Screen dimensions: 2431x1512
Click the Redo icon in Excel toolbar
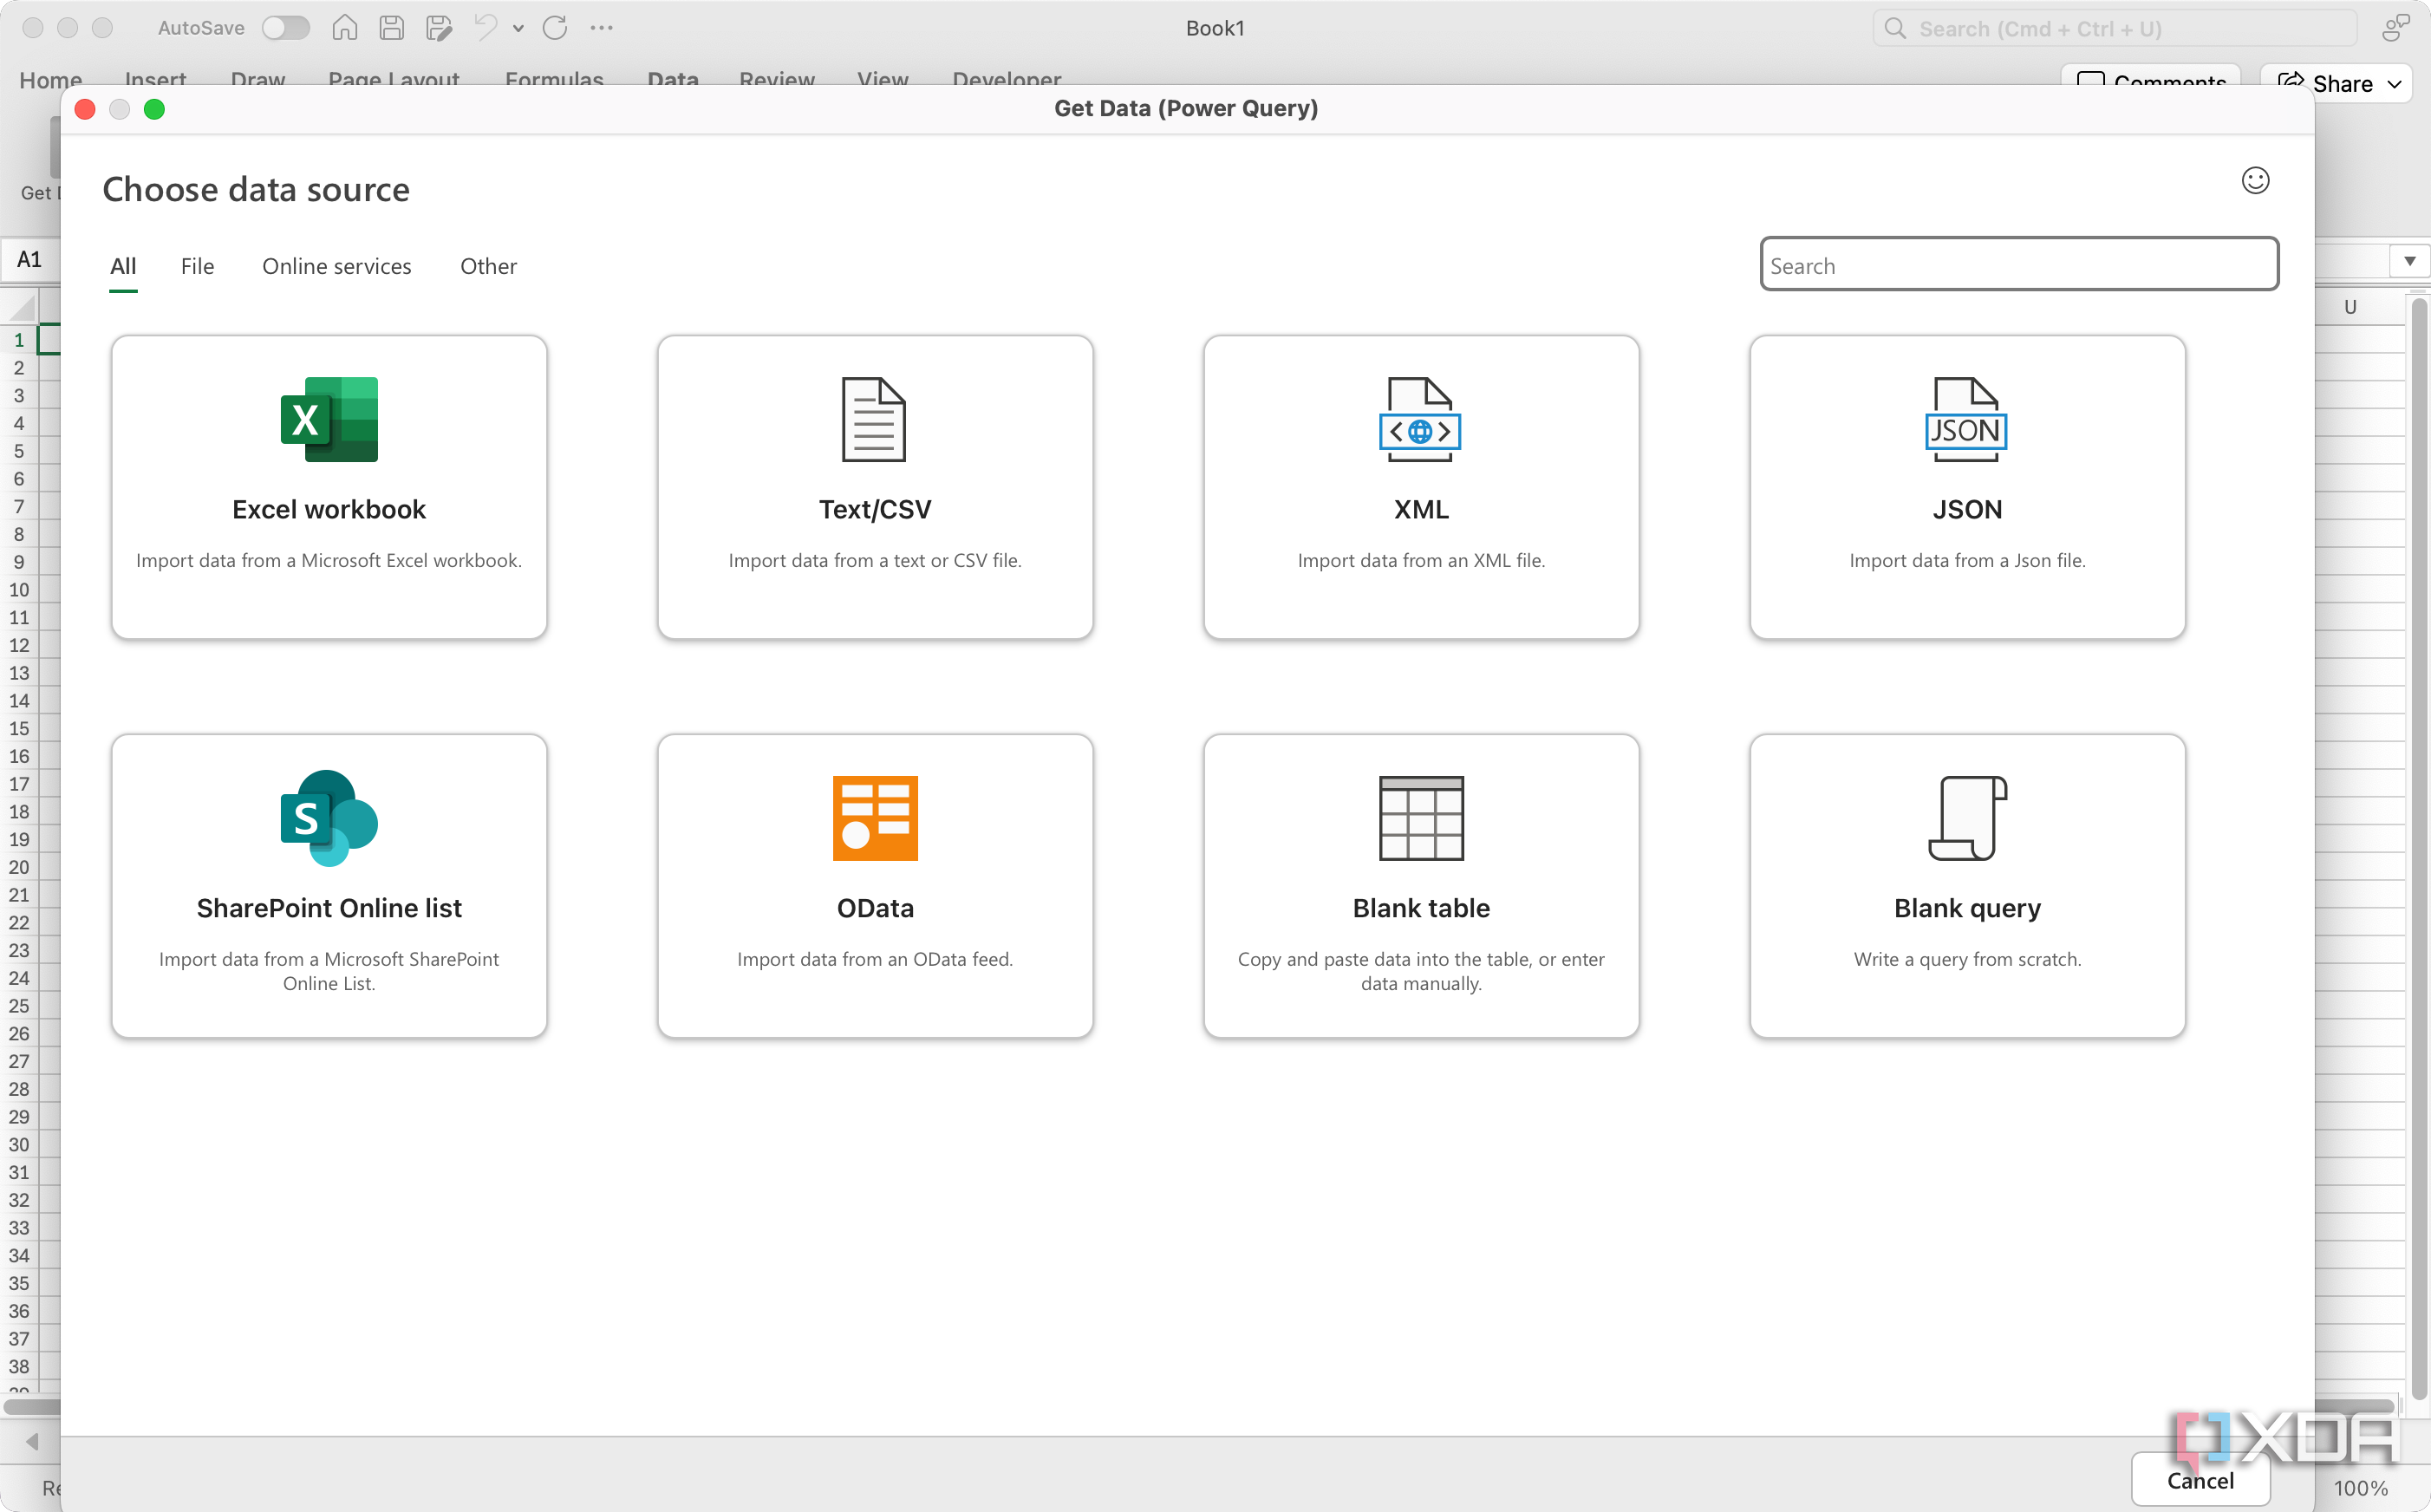[555, 28]
